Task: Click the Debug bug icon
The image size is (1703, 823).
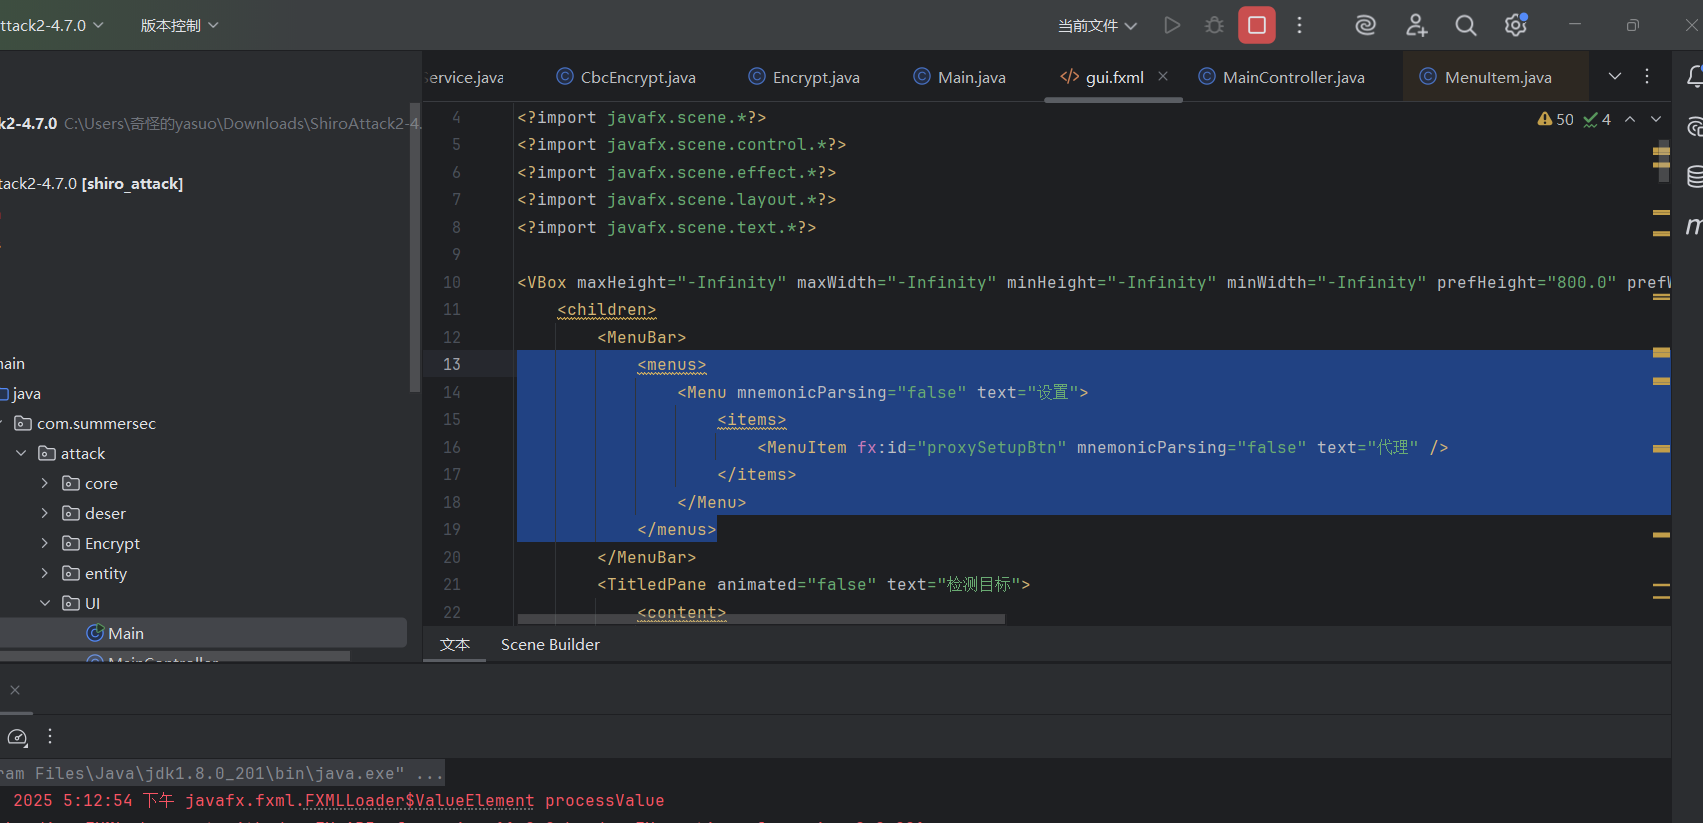Action: tap(1214, 25)
